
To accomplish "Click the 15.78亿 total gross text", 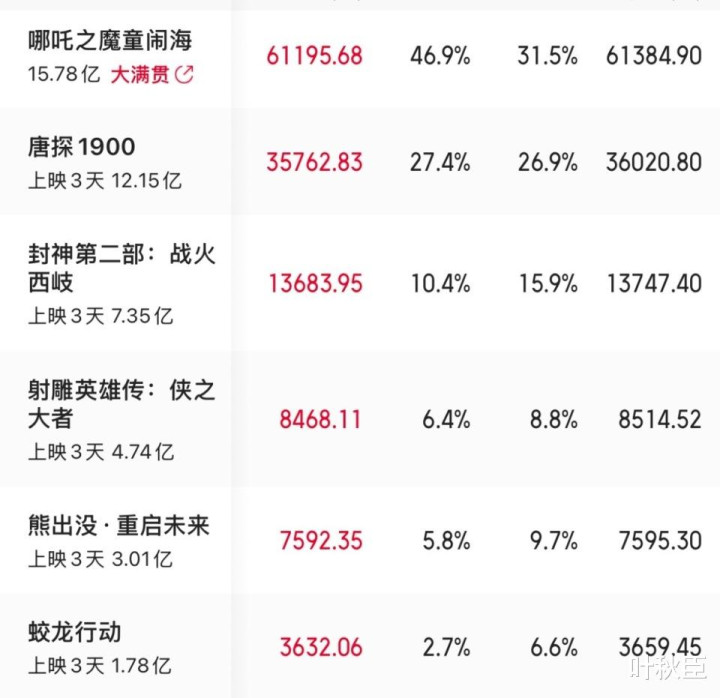I will tap(64, 74).
